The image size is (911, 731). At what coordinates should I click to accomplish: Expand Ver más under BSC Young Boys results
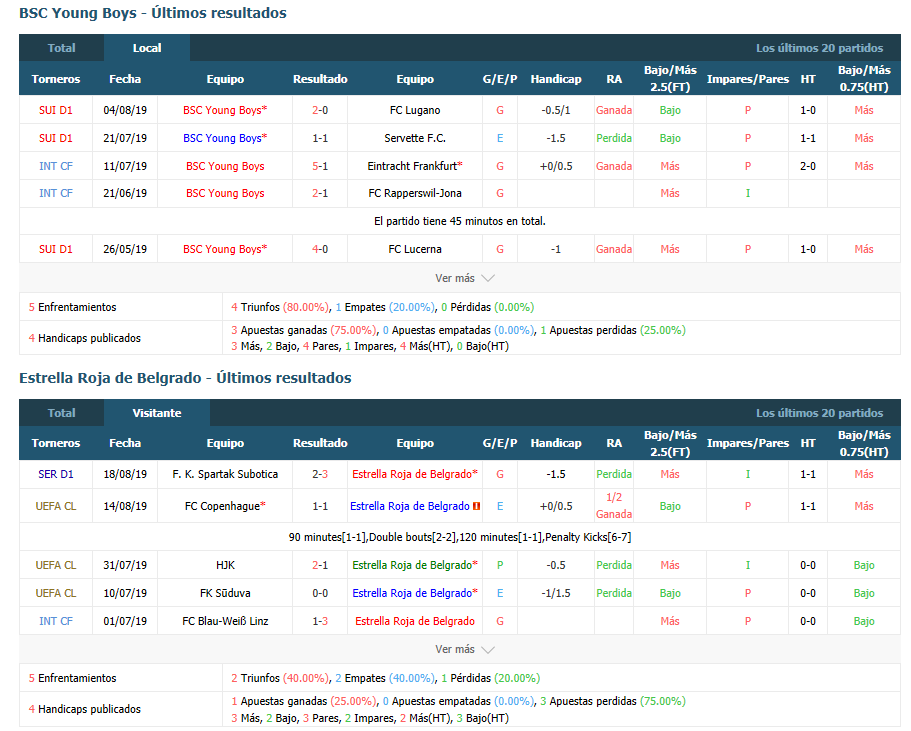tap(464, 278)
